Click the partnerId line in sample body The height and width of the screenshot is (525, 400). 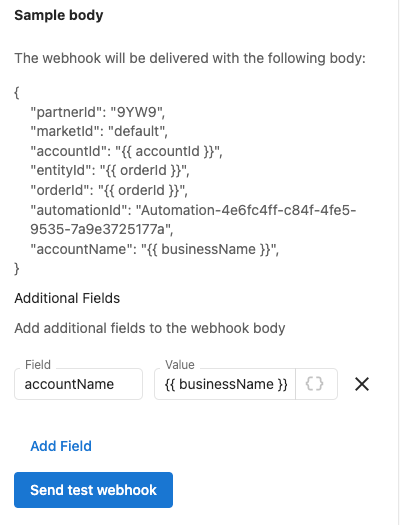point(98,112)
